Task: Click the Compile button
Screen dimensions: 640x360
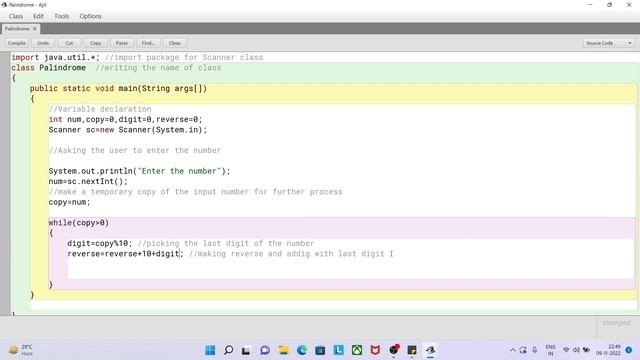Action: point(16,43)
